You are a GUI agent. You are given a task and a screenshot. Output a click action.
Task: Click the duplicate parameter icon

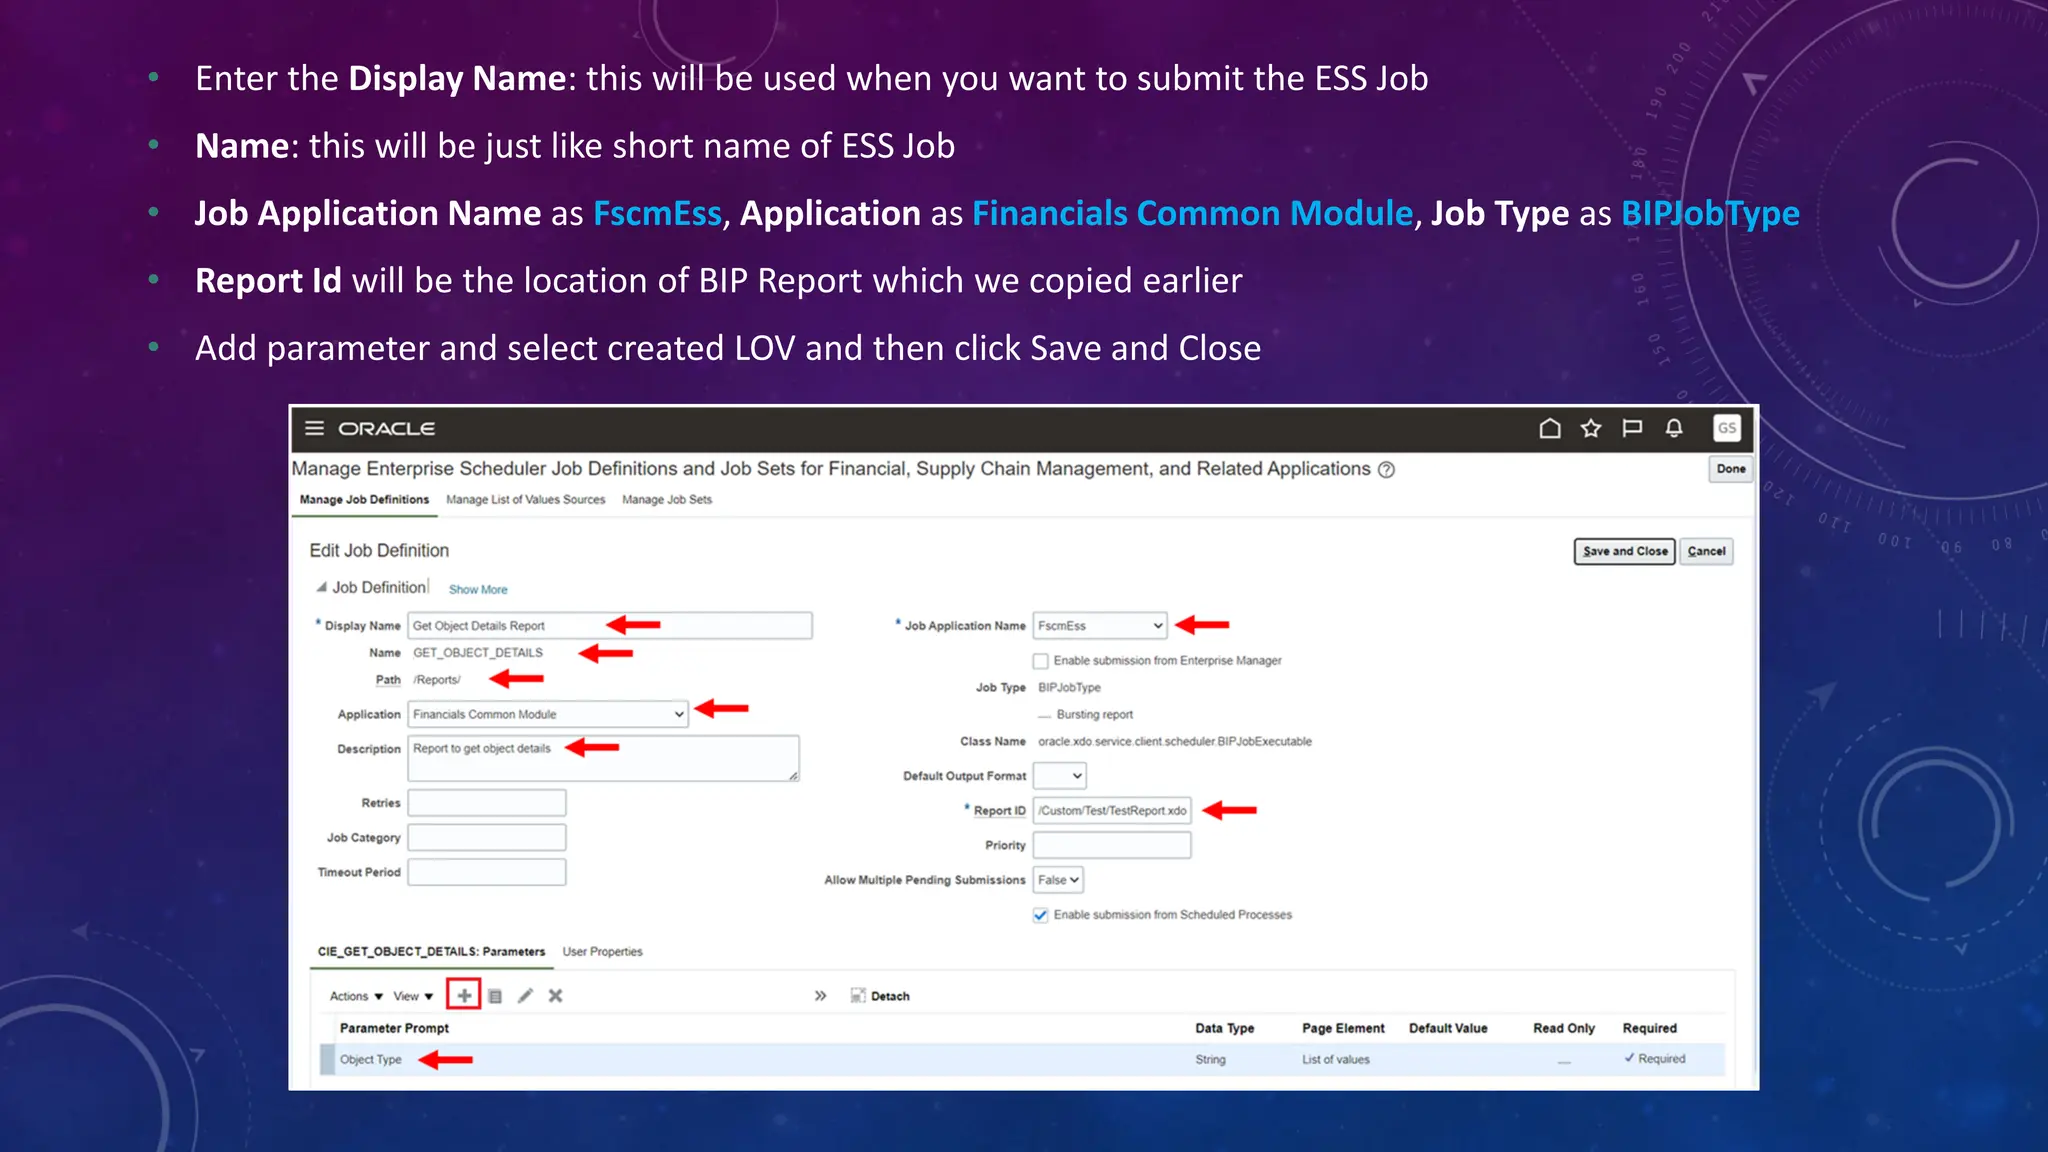pos(495,996)
